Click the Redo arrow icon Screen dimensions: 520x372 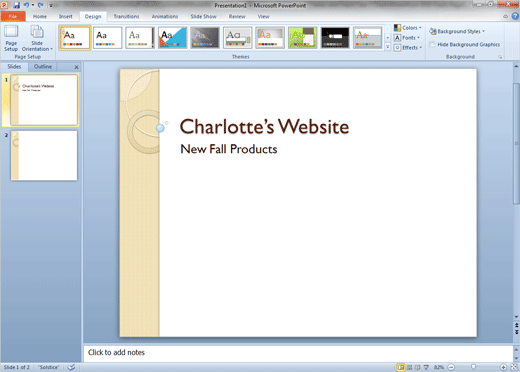pos(40,5)
